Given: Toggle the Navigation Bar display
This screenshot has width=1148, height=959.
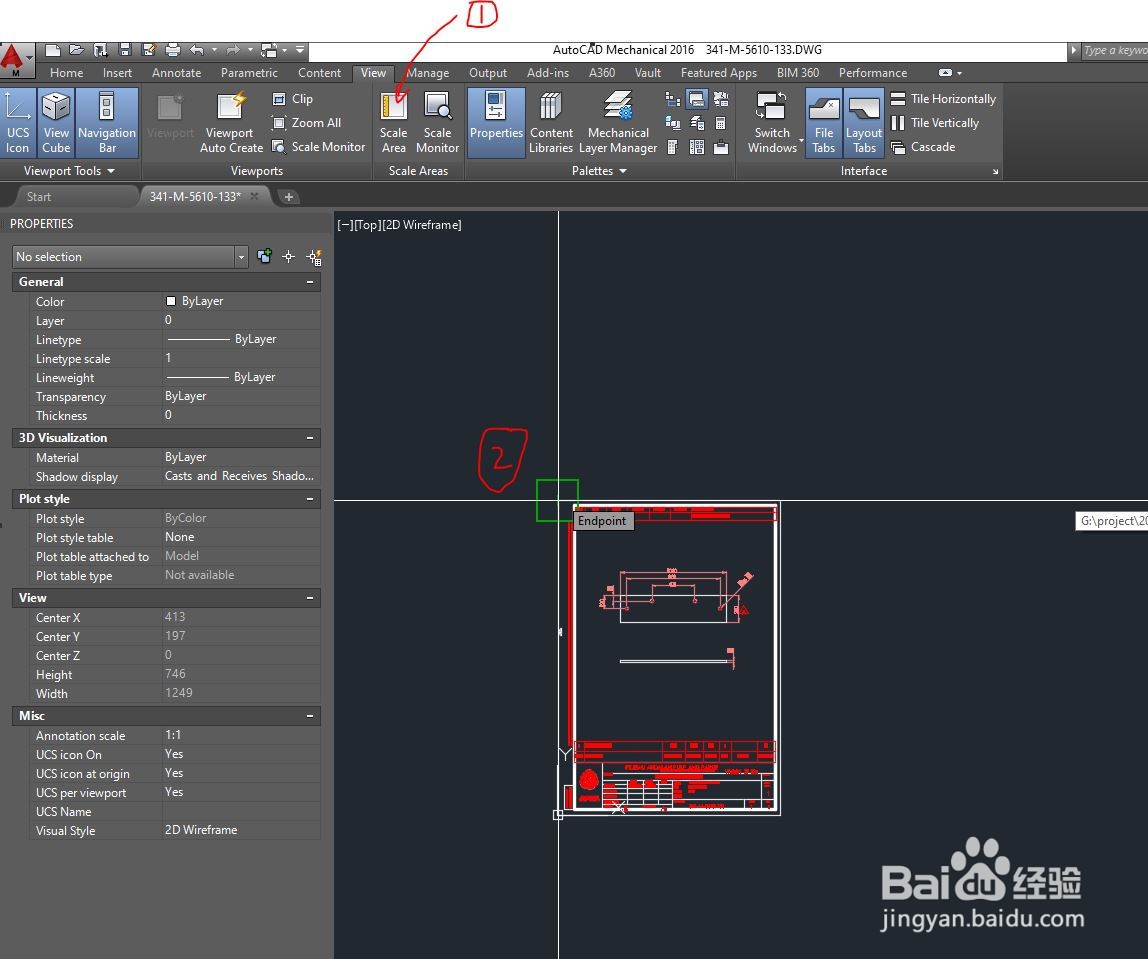Looking at the screenshot, I should (x=107, y=122).
